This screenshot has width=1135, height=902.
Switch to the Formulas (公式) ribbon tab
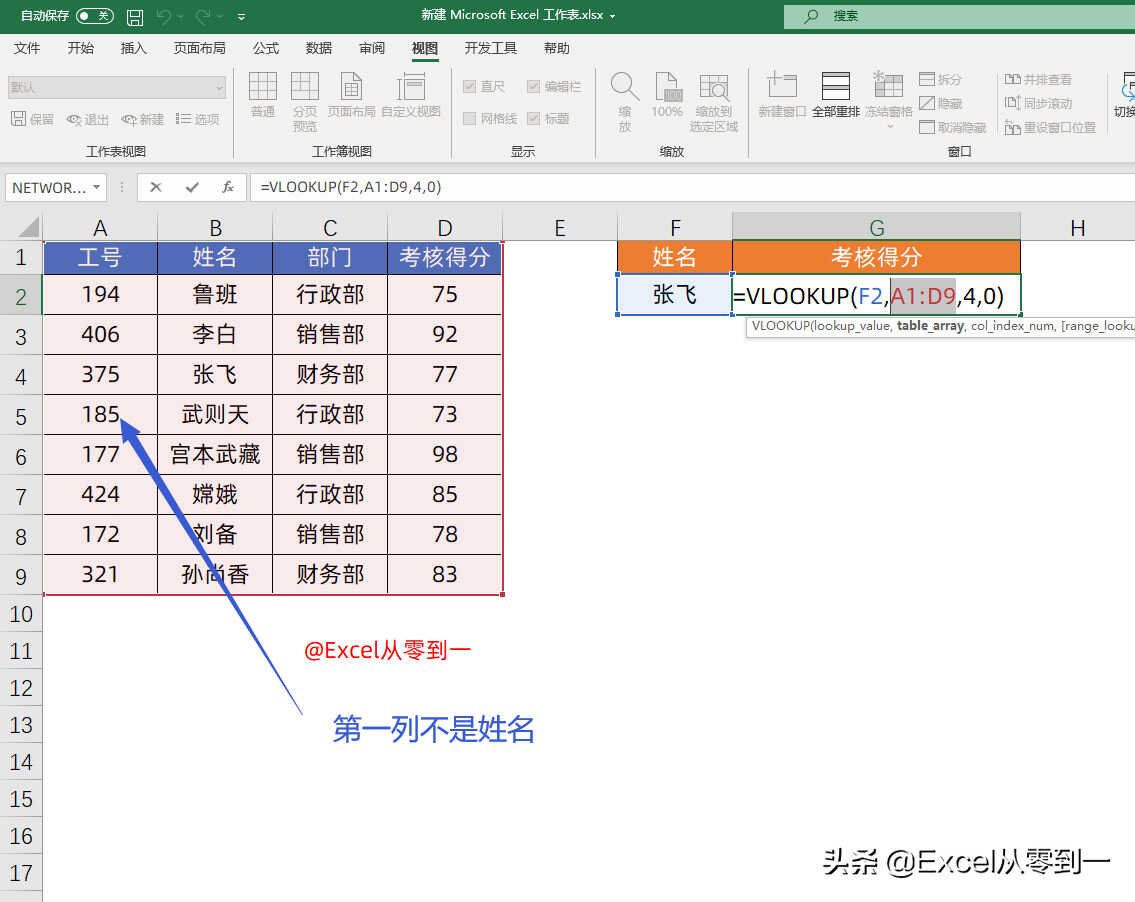(x=266, y=48)
